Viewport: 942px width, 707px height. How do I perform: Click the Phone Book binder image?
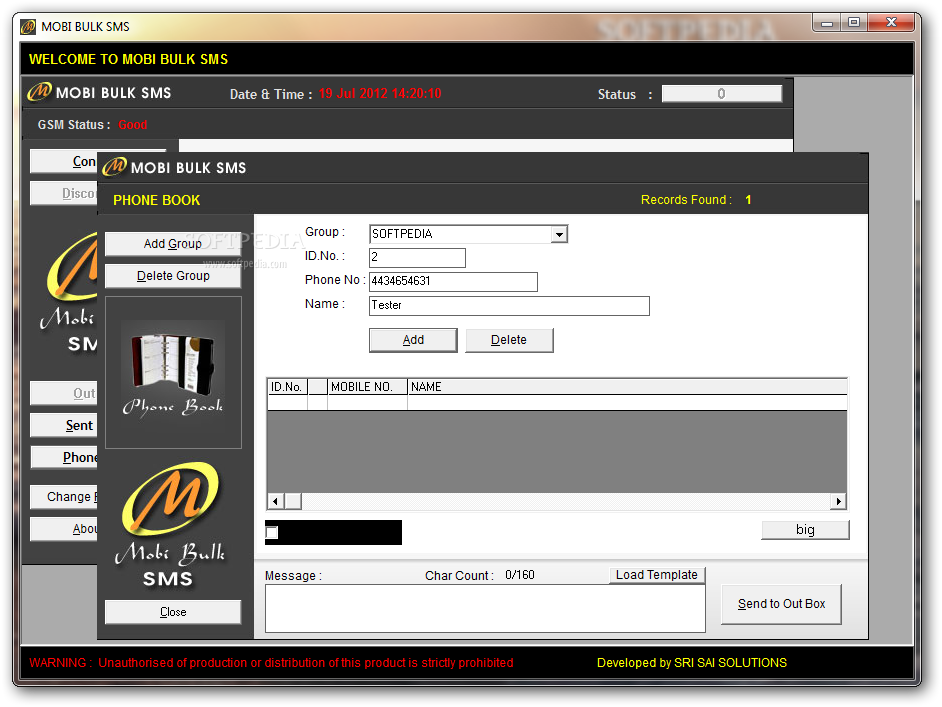(173, 372)
